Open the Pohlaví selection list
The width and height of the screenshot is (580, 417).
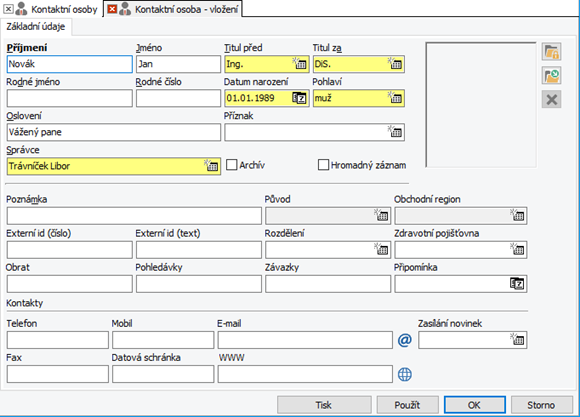click(x=395, y=98)
